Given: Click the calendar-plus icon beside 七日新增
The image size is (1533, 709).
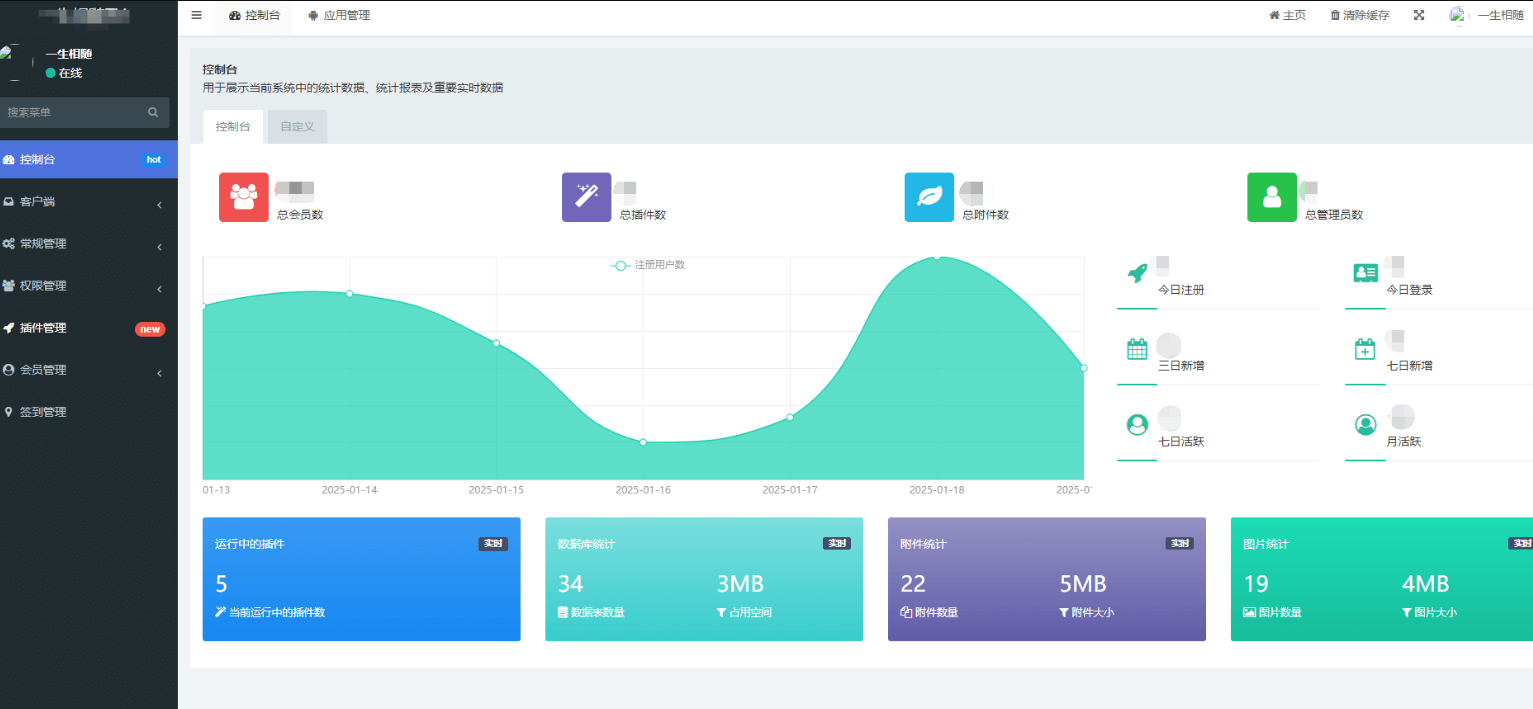Looking at the screenshot, I should coord(1365,349).
